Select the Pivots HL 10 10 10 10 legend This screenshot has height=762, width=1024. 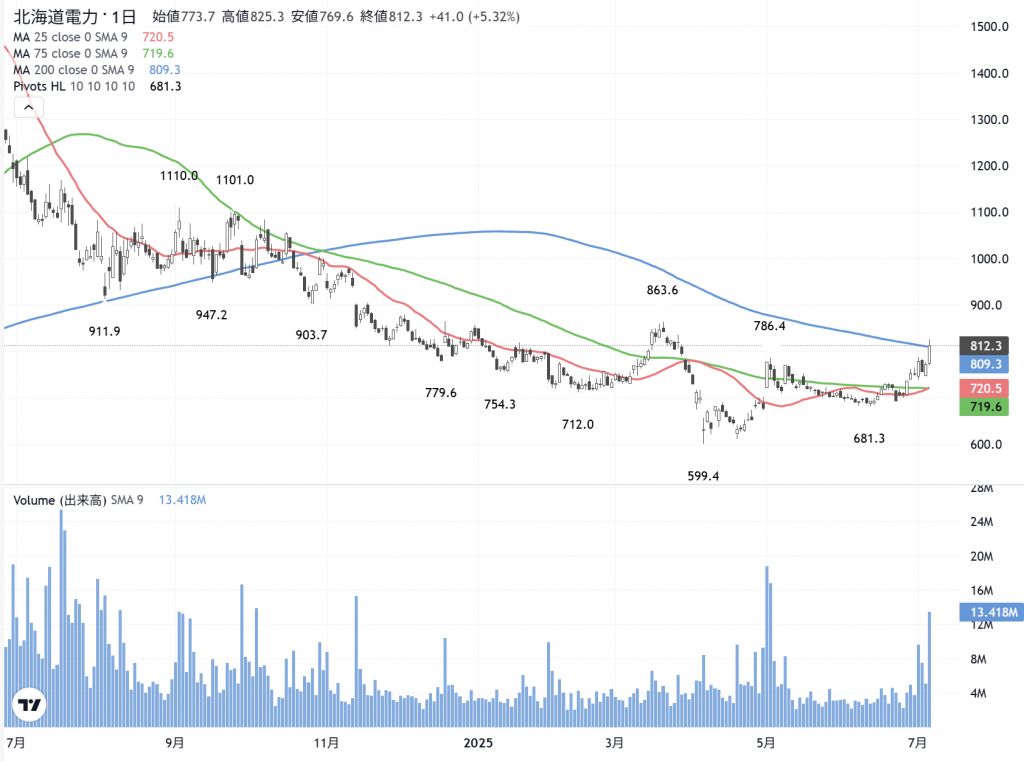coord(74,86)
